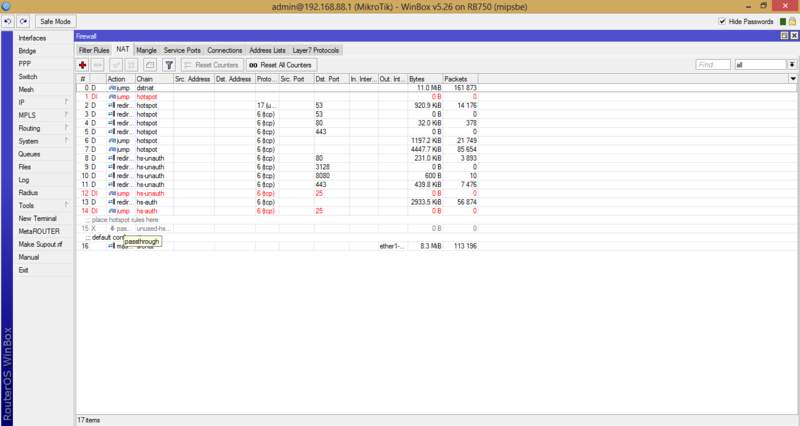Select disabled rule 15 passthrough row
This screenshot has width=800, height=426.
click(x=277, y=229)
